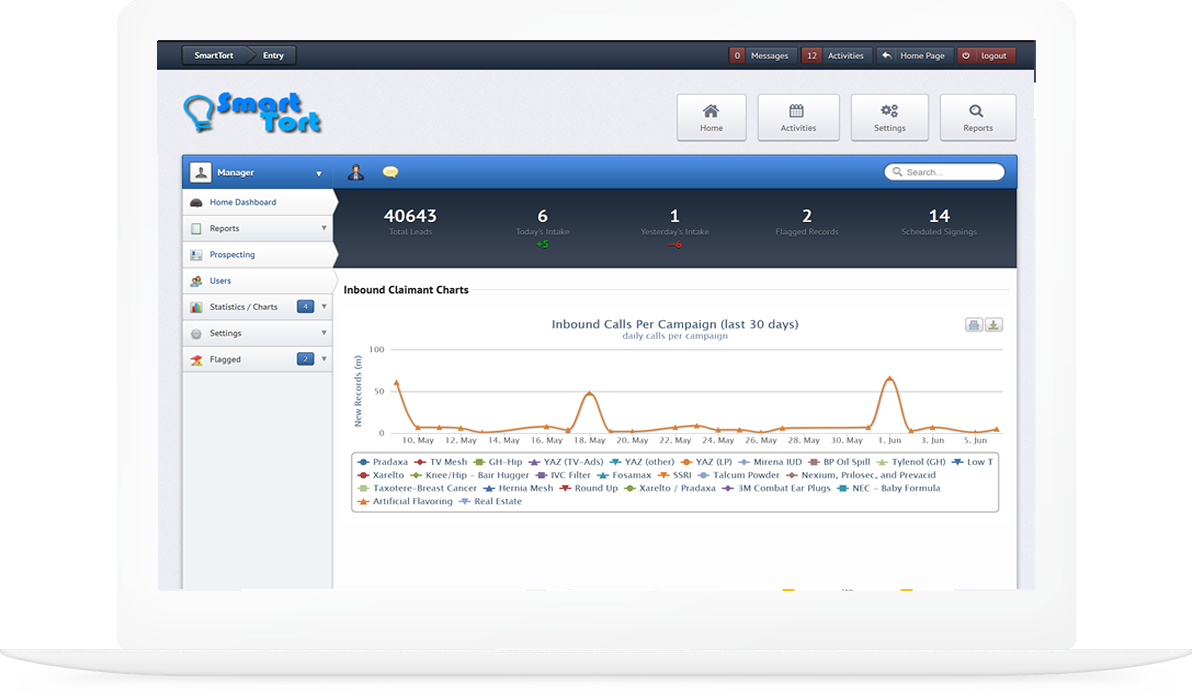Viewport: 1192px width, 699px height.
Task: Hide the Knee/Hip - Bair Hugger series
Action: 470,475
